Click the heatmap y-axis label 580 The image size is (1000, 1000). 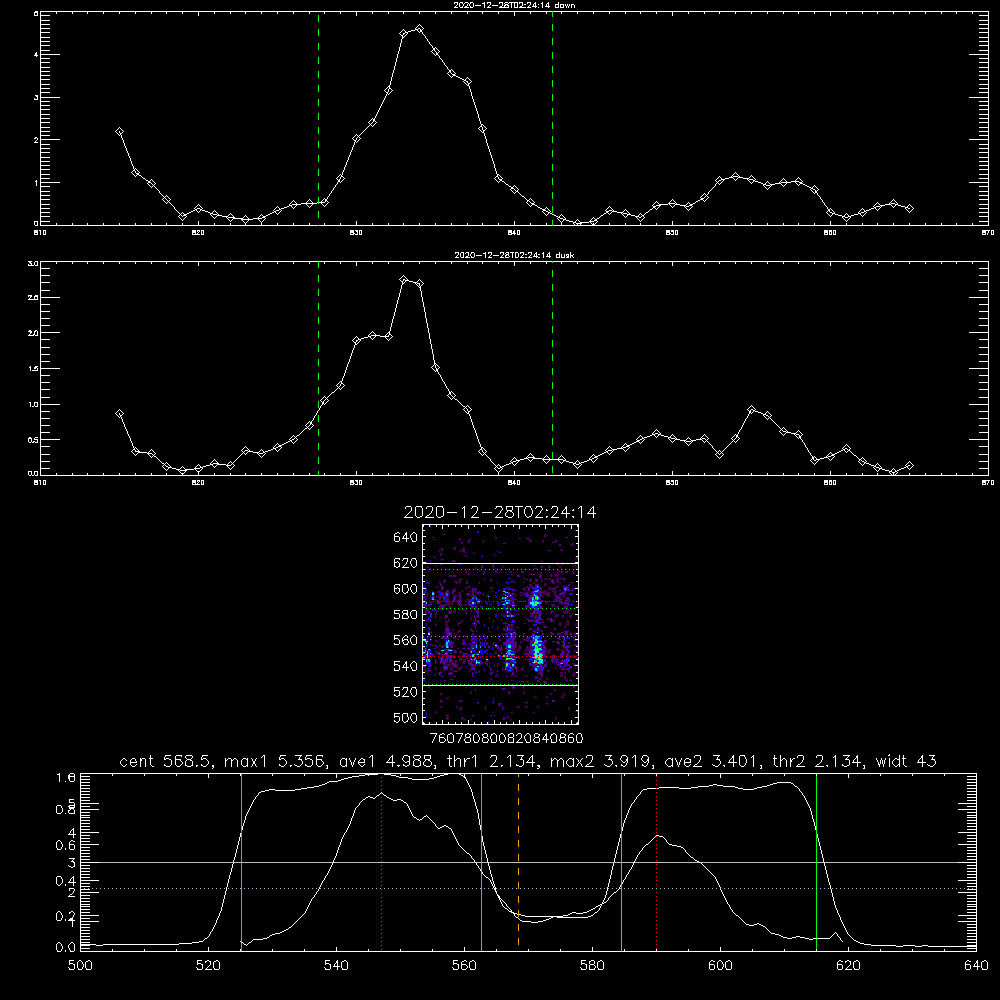405,615
